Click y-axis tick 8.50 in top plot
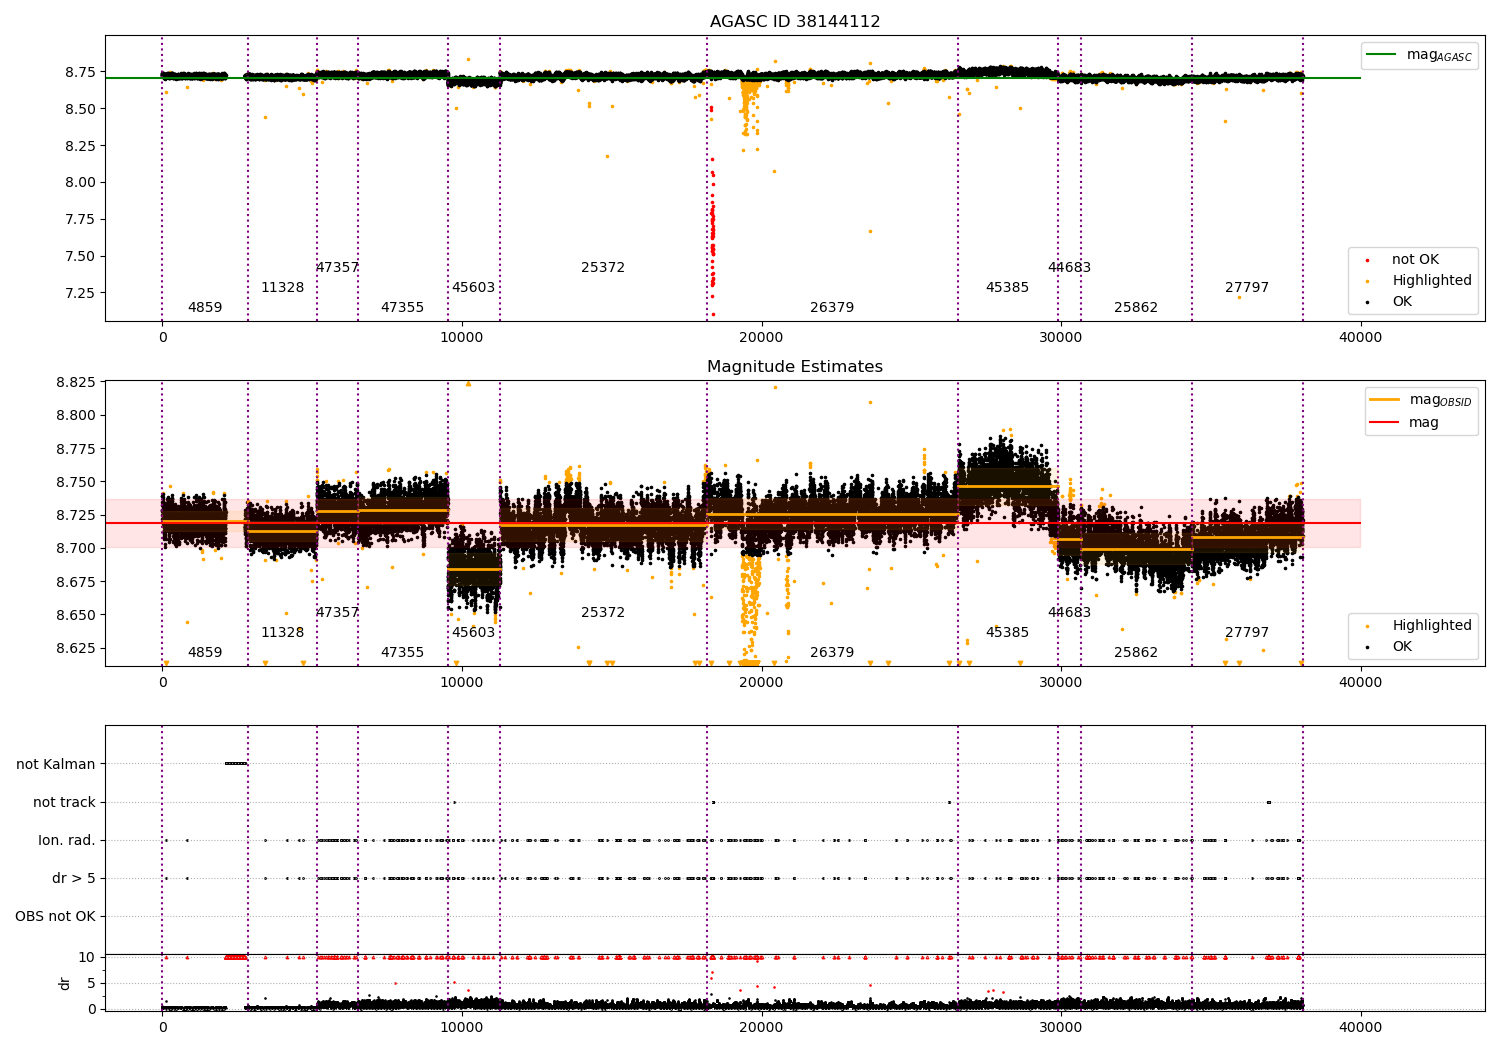Screen dimensions: 1500x1050 point(80,109)
